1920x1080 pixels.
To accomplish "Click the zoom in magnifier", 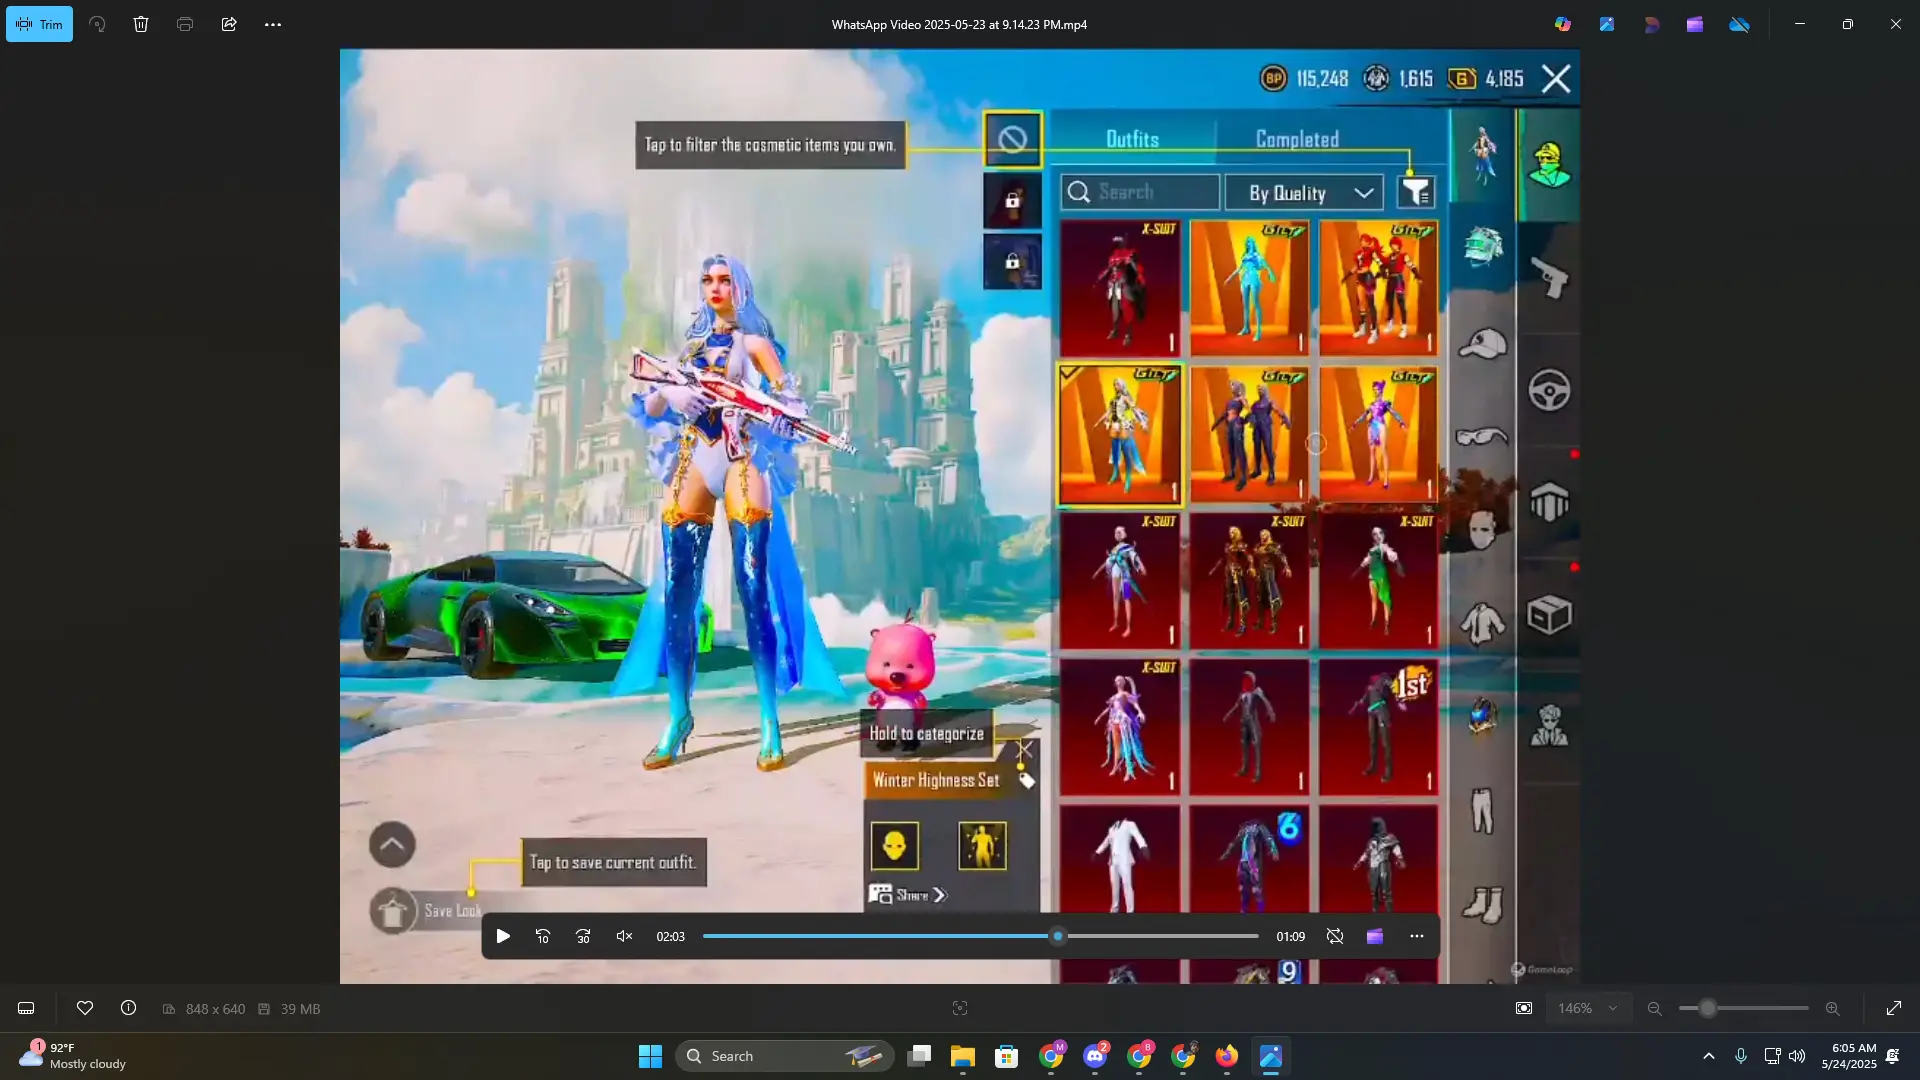I will (1833, 1008).
